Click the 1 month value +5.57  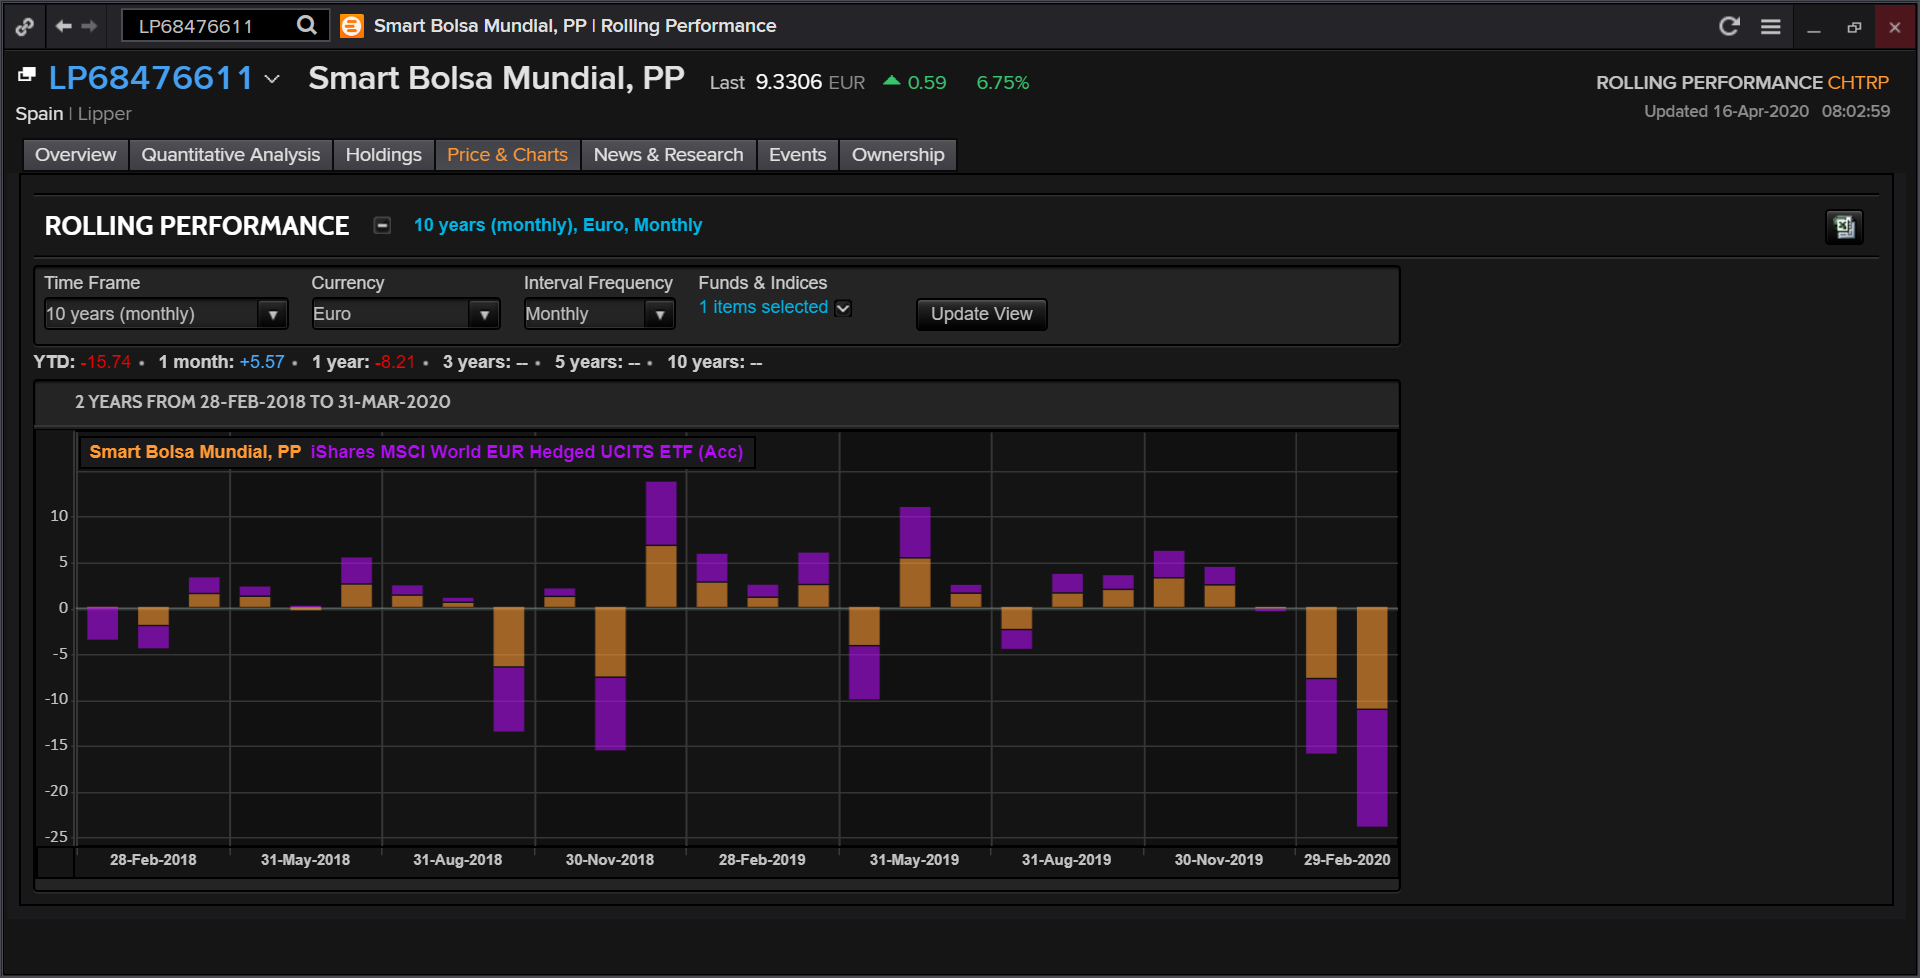(x=262, y=362)
